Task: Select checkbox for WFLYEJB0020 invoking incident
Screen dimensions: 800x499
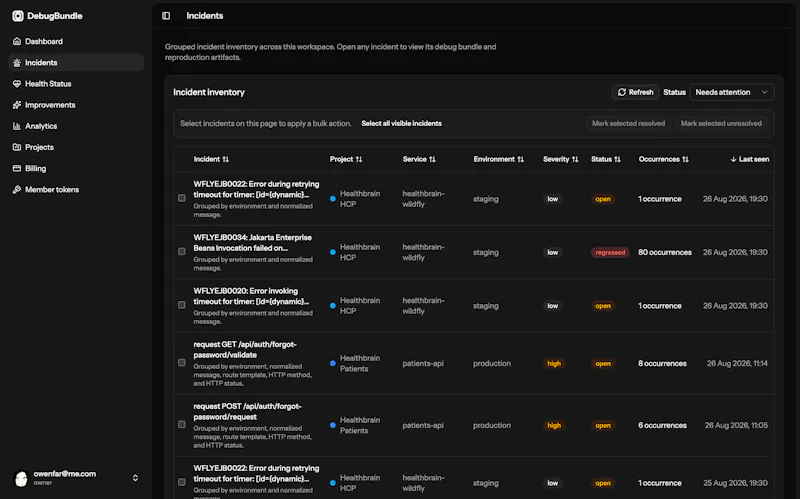Action: (182, 305)
